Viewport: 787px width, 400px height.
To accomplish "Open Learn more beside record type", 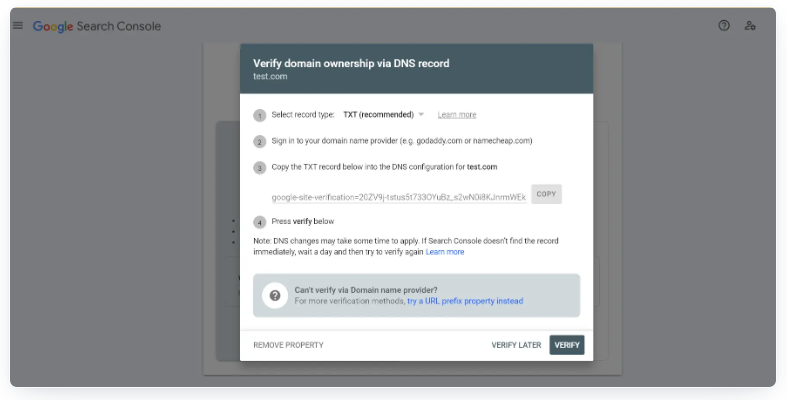I will coord(457,115).
